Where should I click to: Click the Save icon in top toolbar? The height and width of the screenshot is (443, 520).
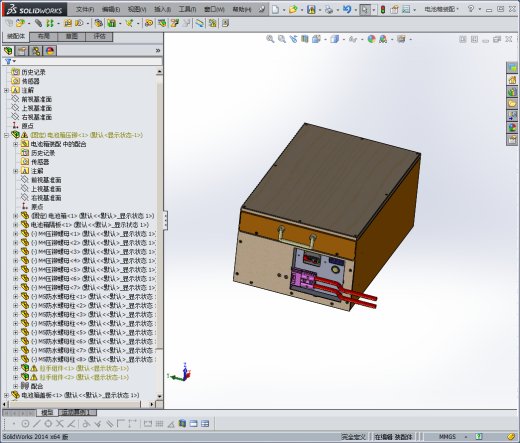tap(311, 10)
